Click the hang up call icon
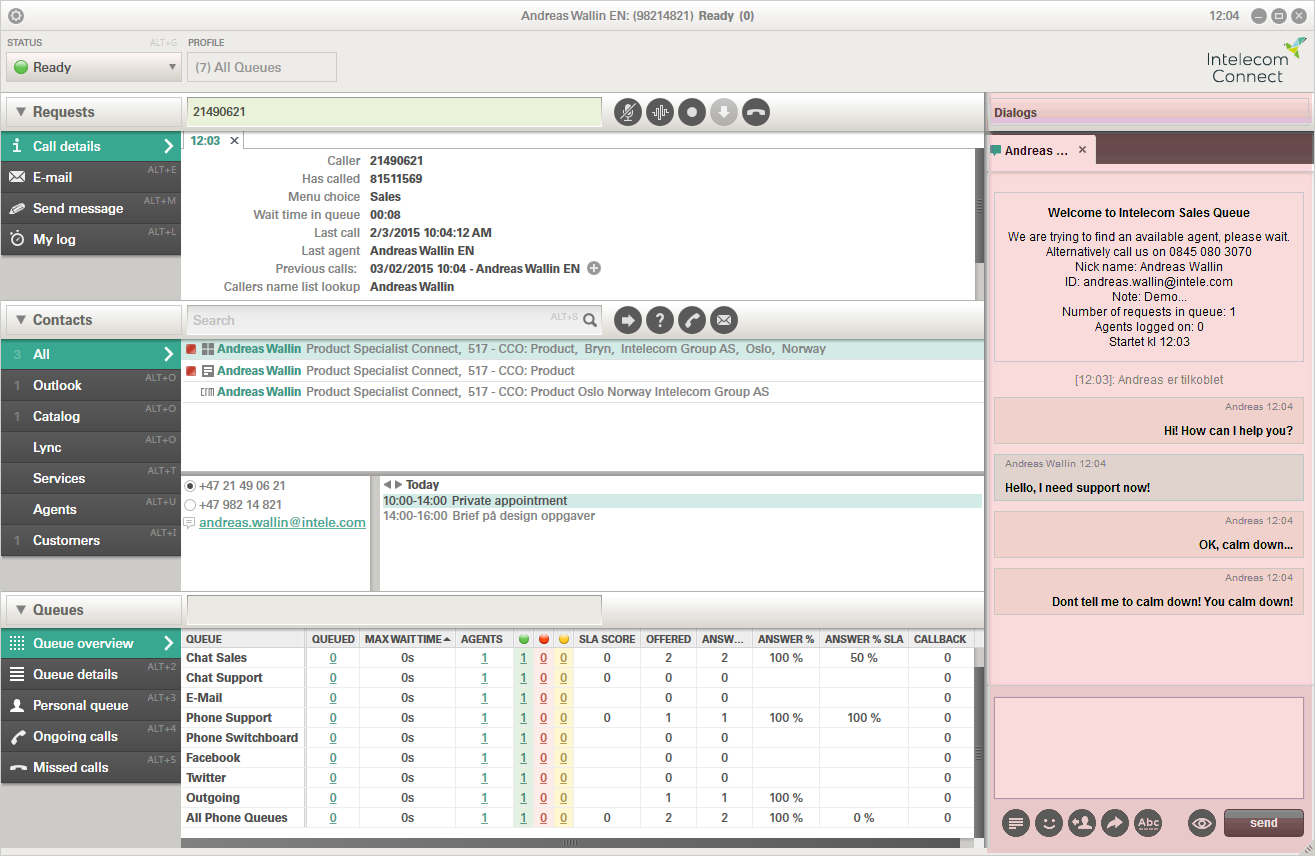Viewport: 1315px width, 856px height. click(756, 112)
